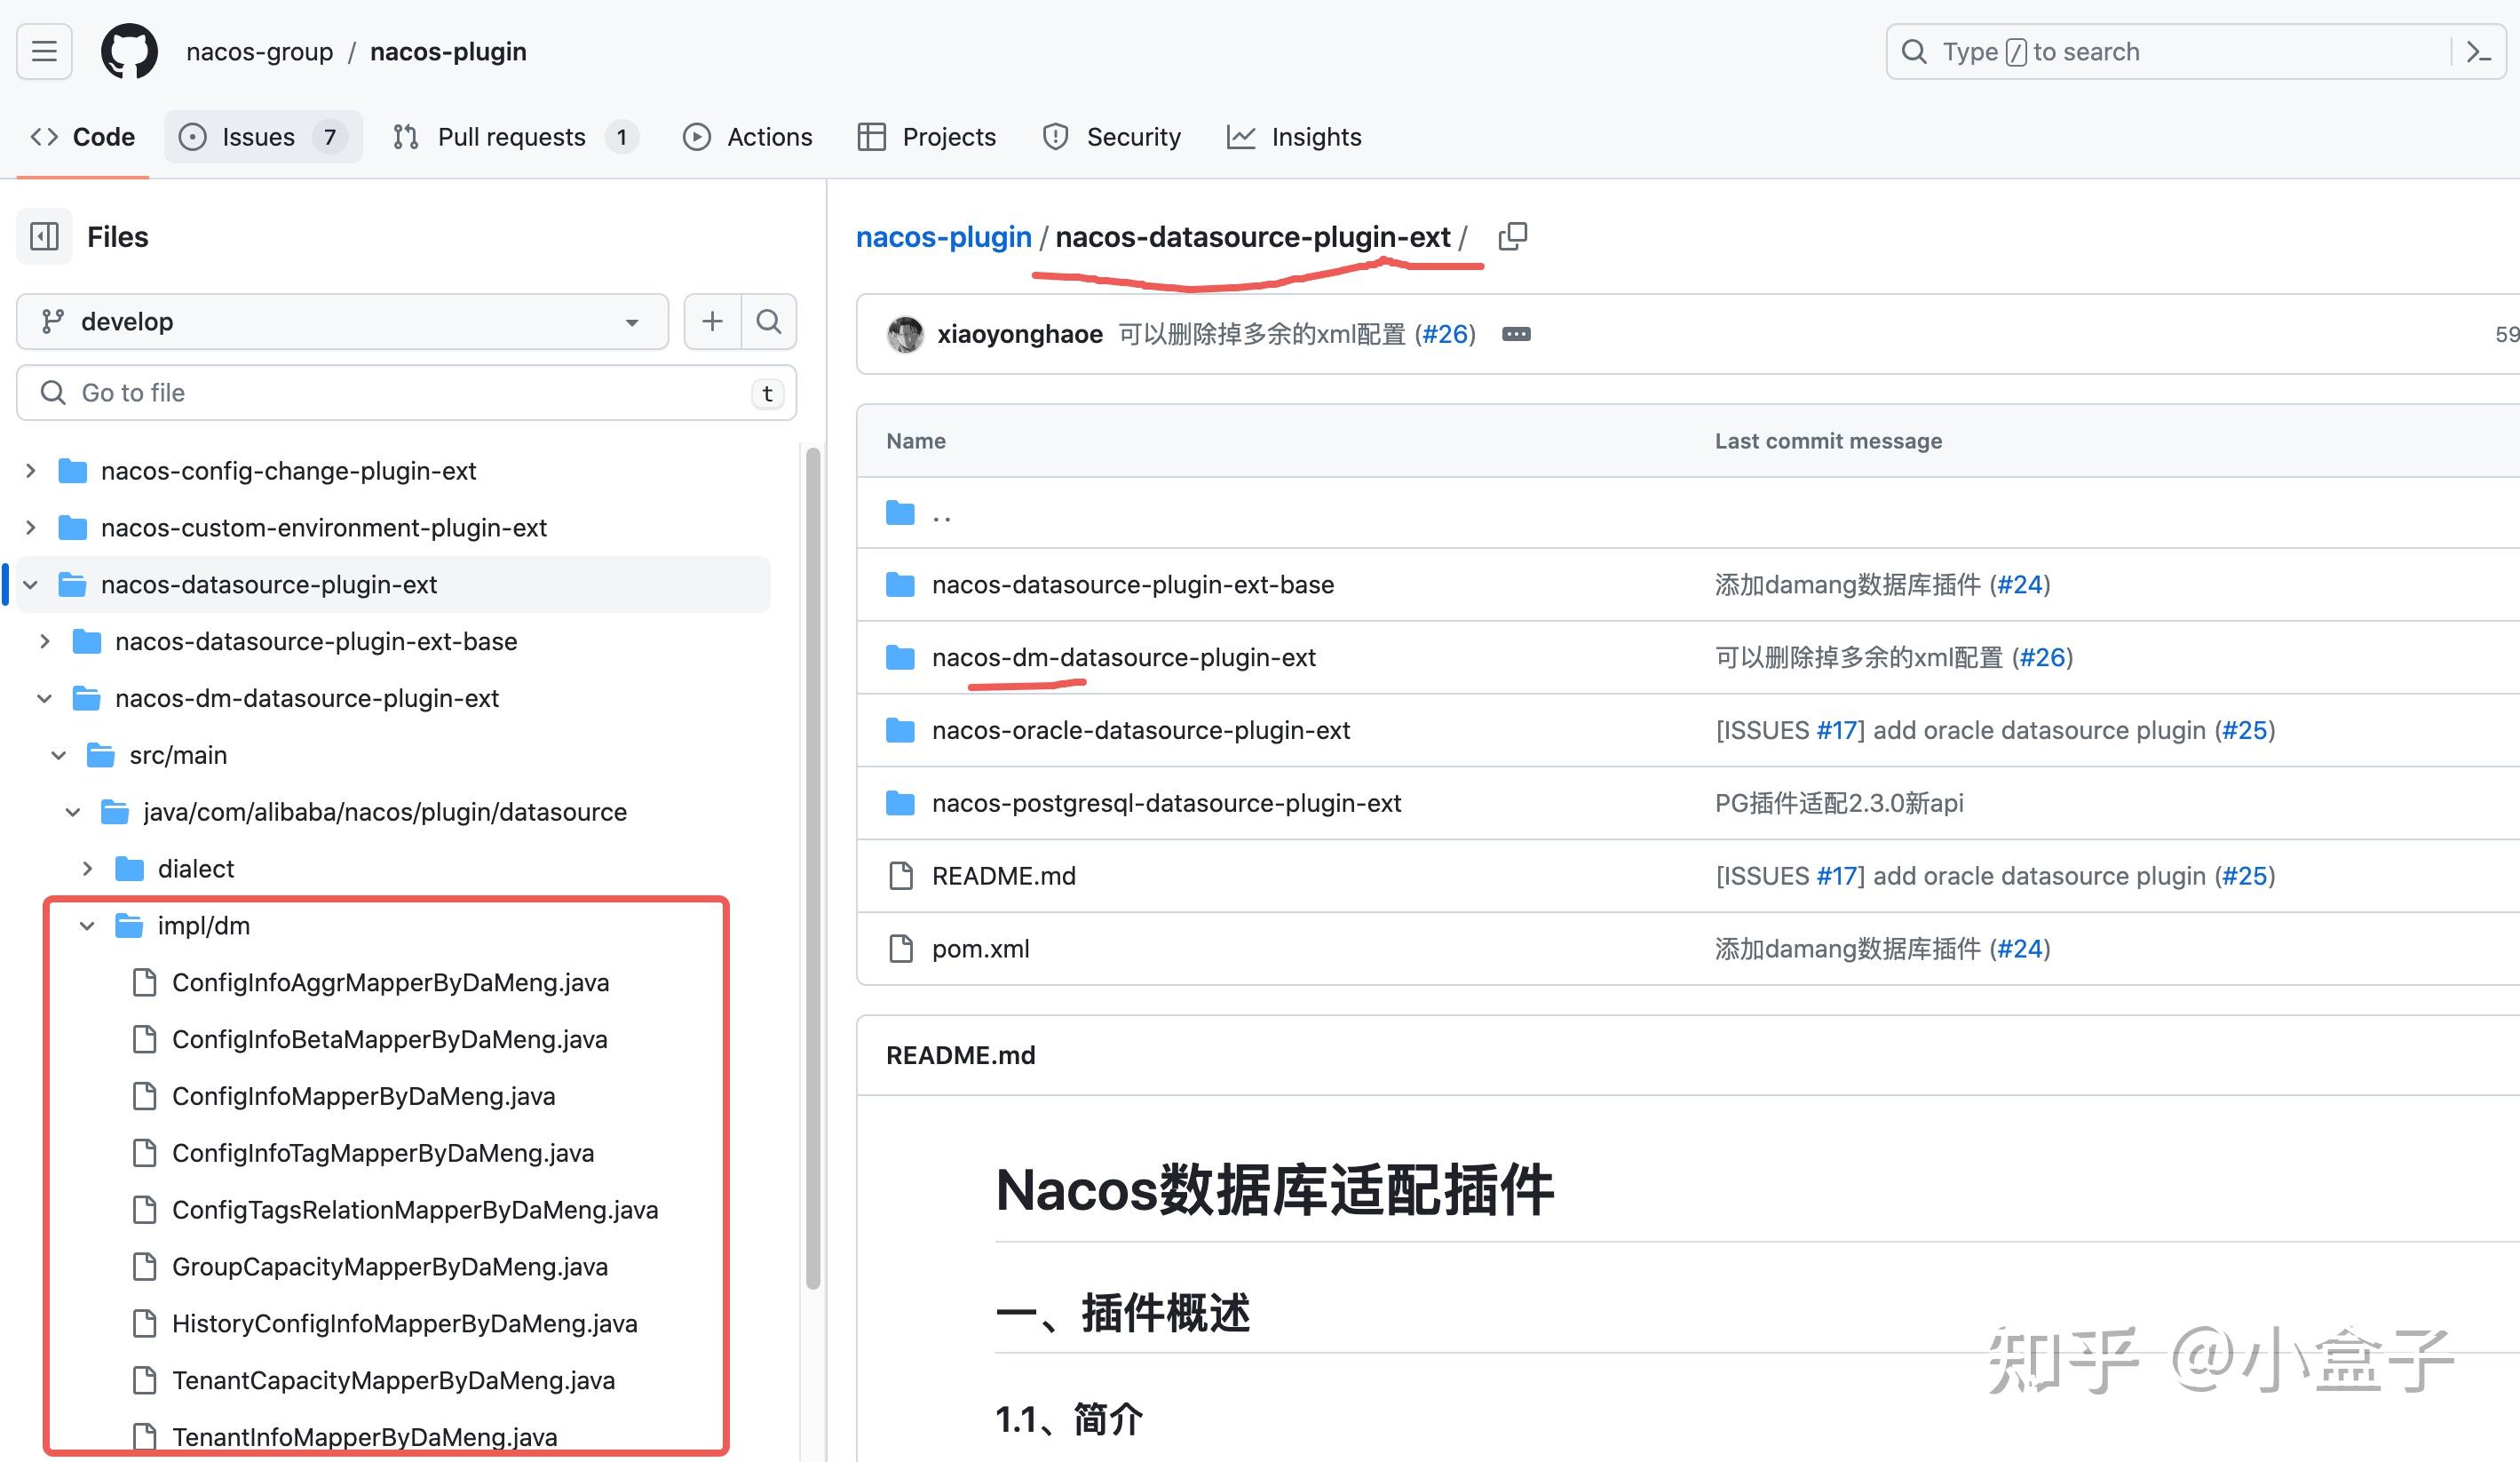Screen dimensions: 2520x1462
Task: Click the GitHub logo
Action: click(129, 51)
